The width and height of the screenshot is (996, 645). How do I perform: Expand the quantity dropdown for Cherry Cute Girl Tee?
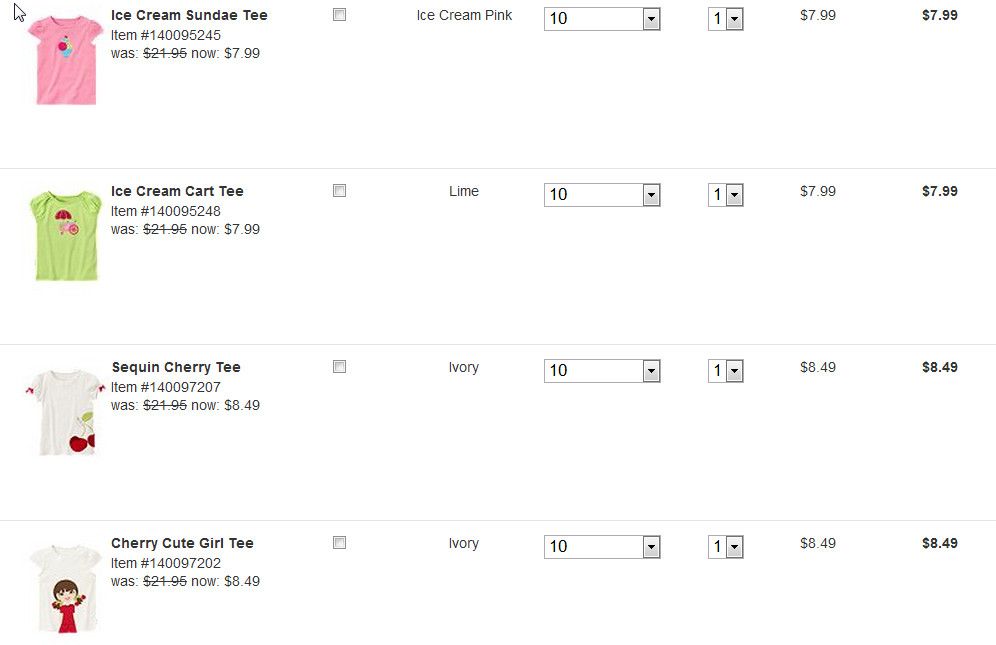pyautogui.click(x=725, y=547)
